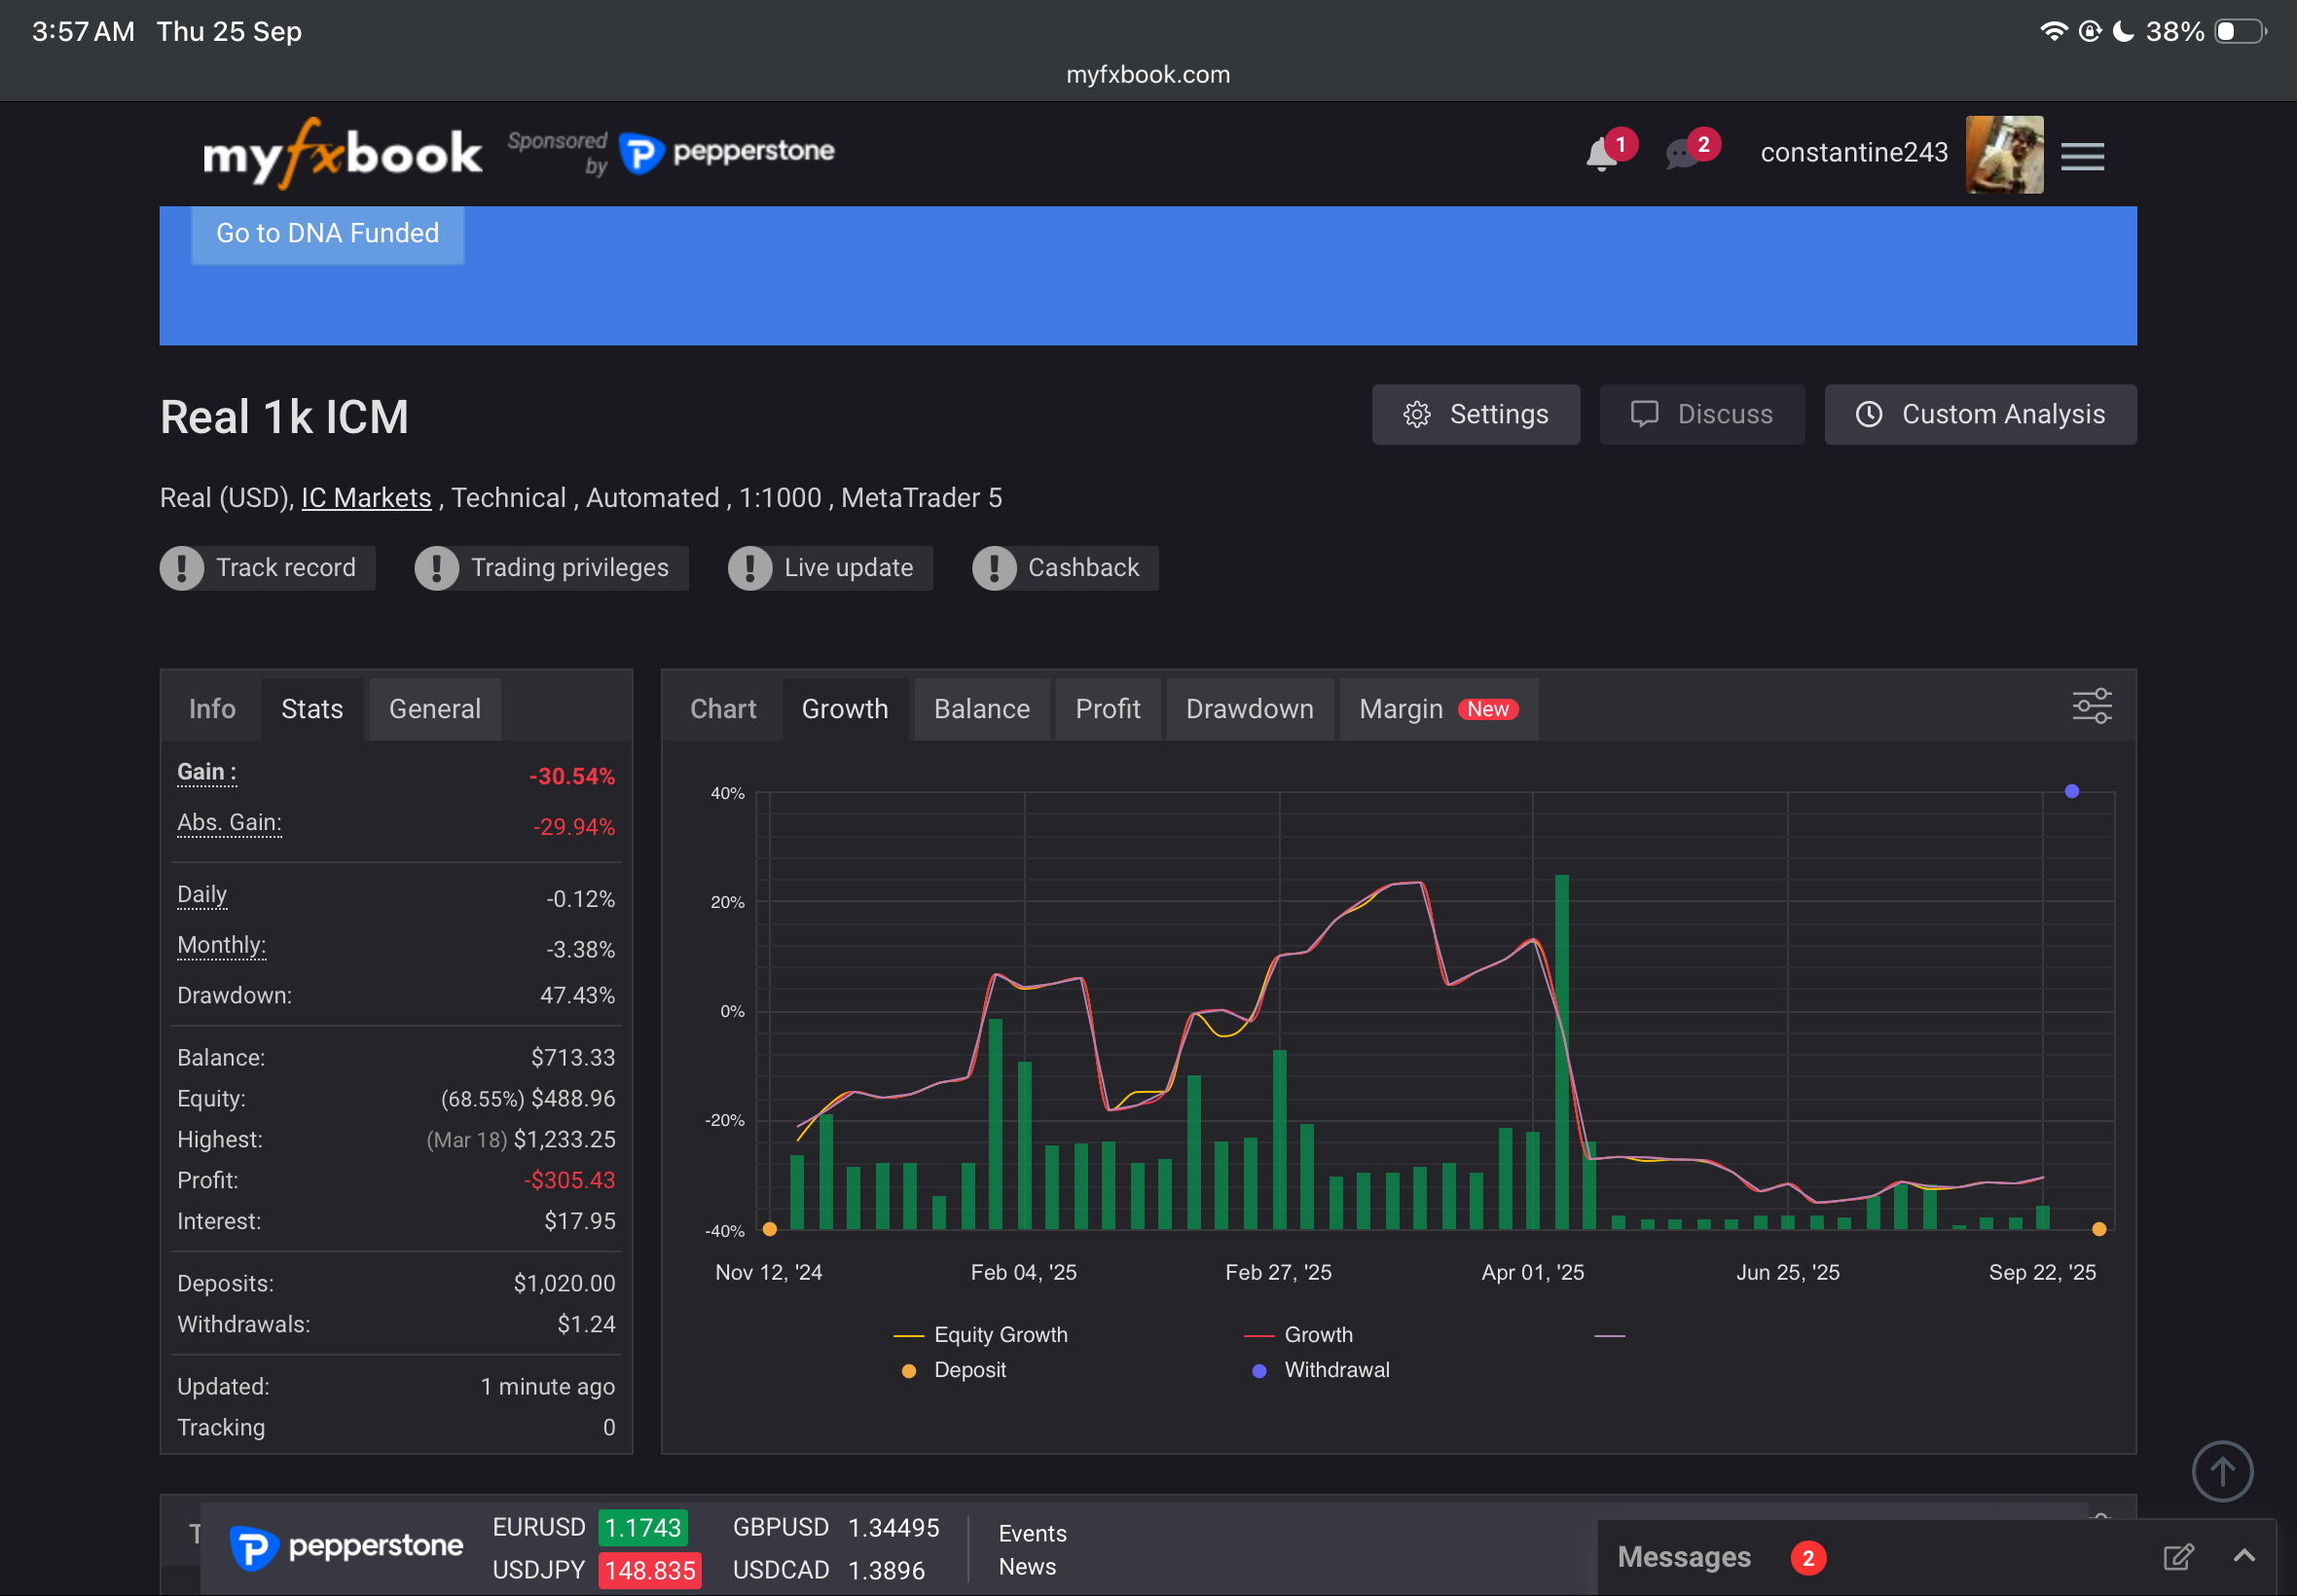This screenshot has height=1596, width=2297.
Task: Toggle Withdrawal markers in chart legend
Action: pyautogui.click(x=1335, y=1370)
